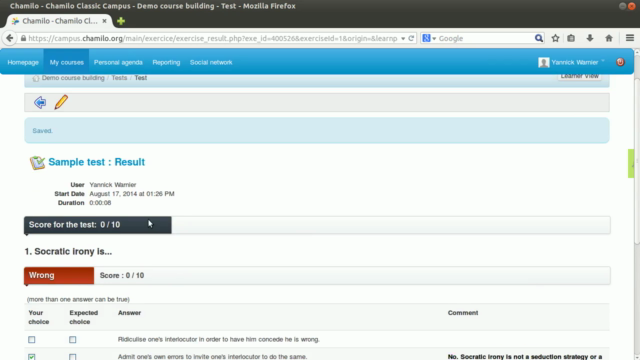Follow the Tests breadcrumb link
640x360 pixels.
(x=119, y=78)
